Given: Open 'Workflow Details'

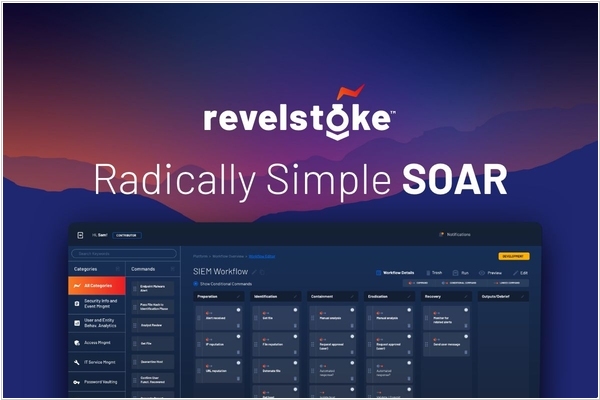Looking at the screenshot, I should tap(395, 273).
